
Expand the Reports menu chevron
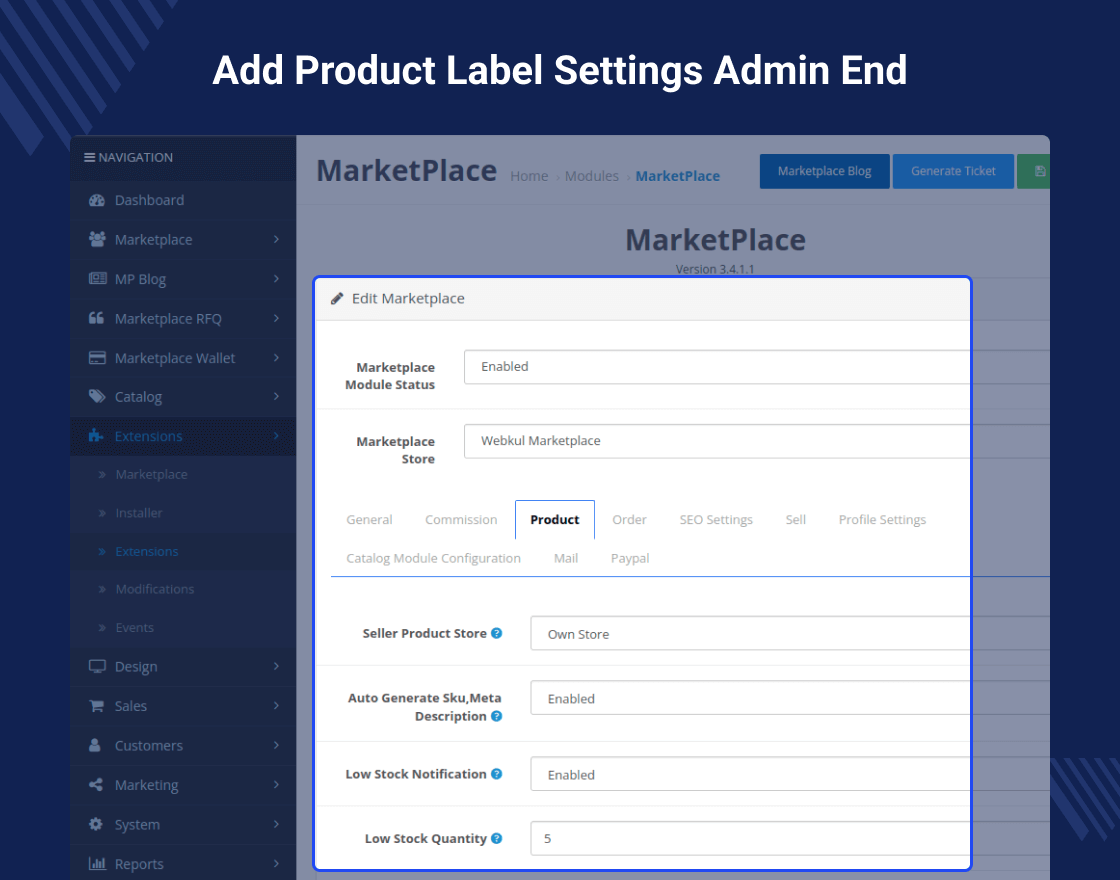point(276,864)
